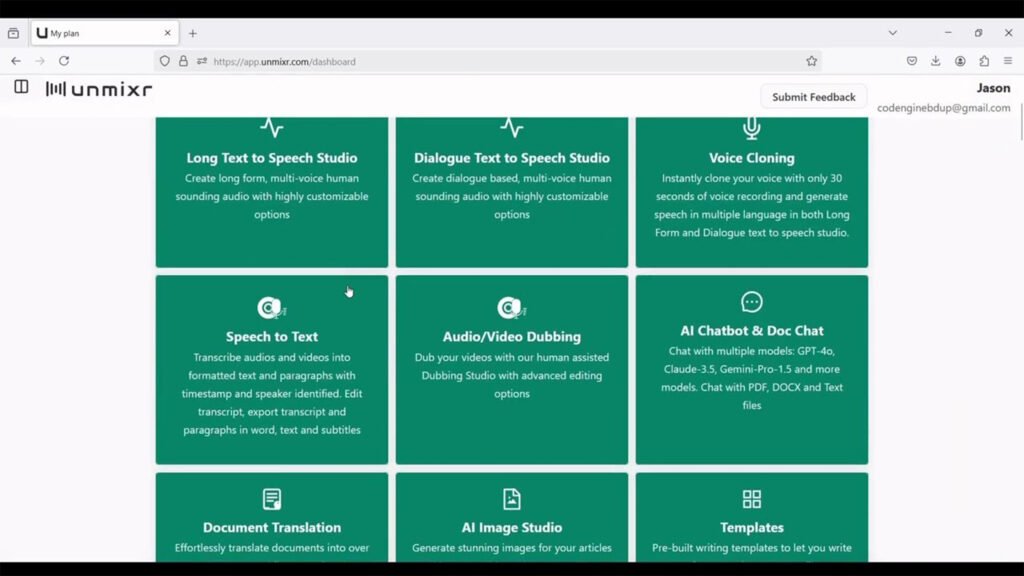Click the Speech to Text card icon
1024x576 pixels.
tap(271, 308)
